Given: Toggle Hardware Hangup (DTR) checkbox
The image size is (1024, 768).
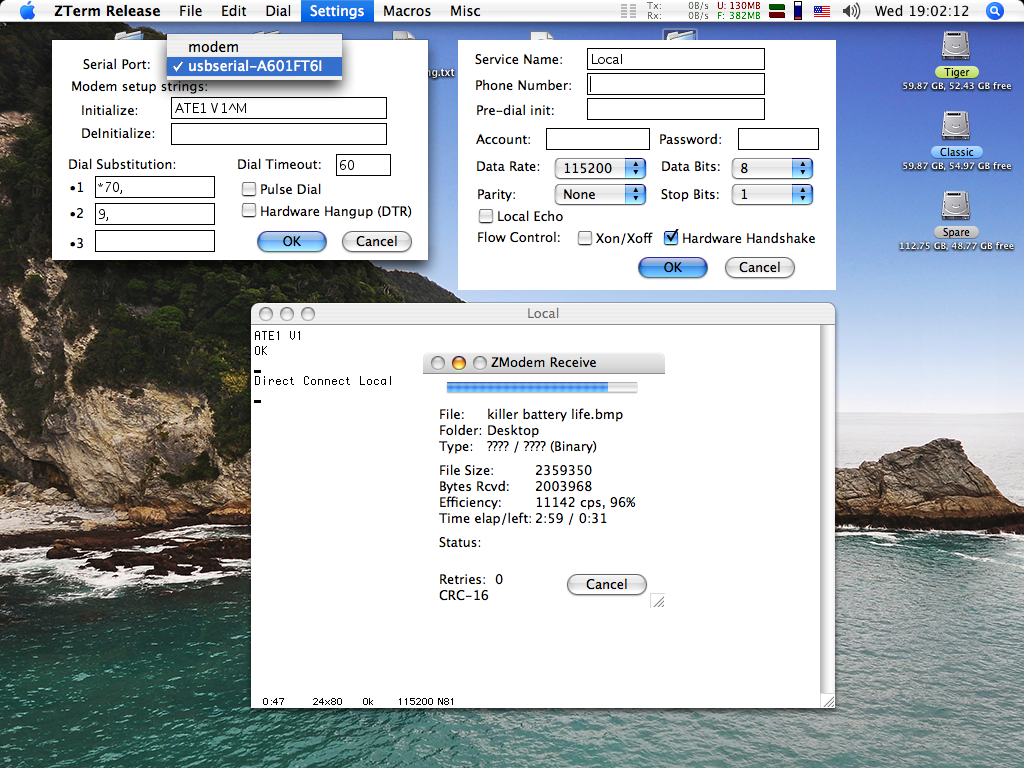Looking at the screenshot, I should click(x=249, y=210).
